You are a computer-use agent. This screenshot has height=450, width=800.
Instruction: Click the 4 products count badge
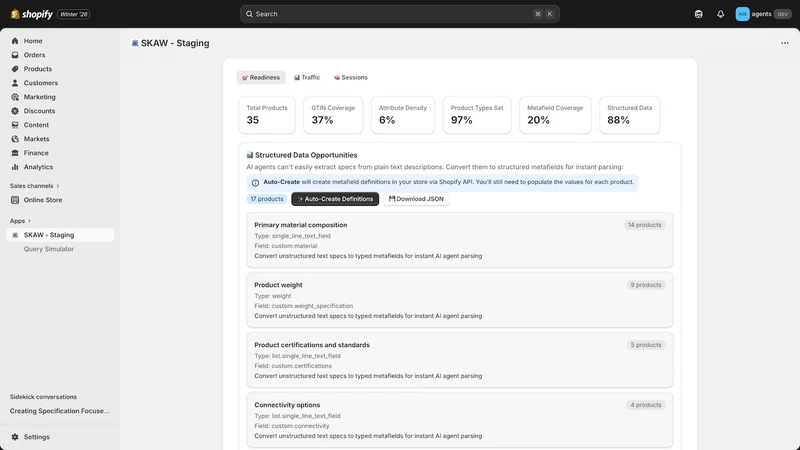tap(645, 405)
